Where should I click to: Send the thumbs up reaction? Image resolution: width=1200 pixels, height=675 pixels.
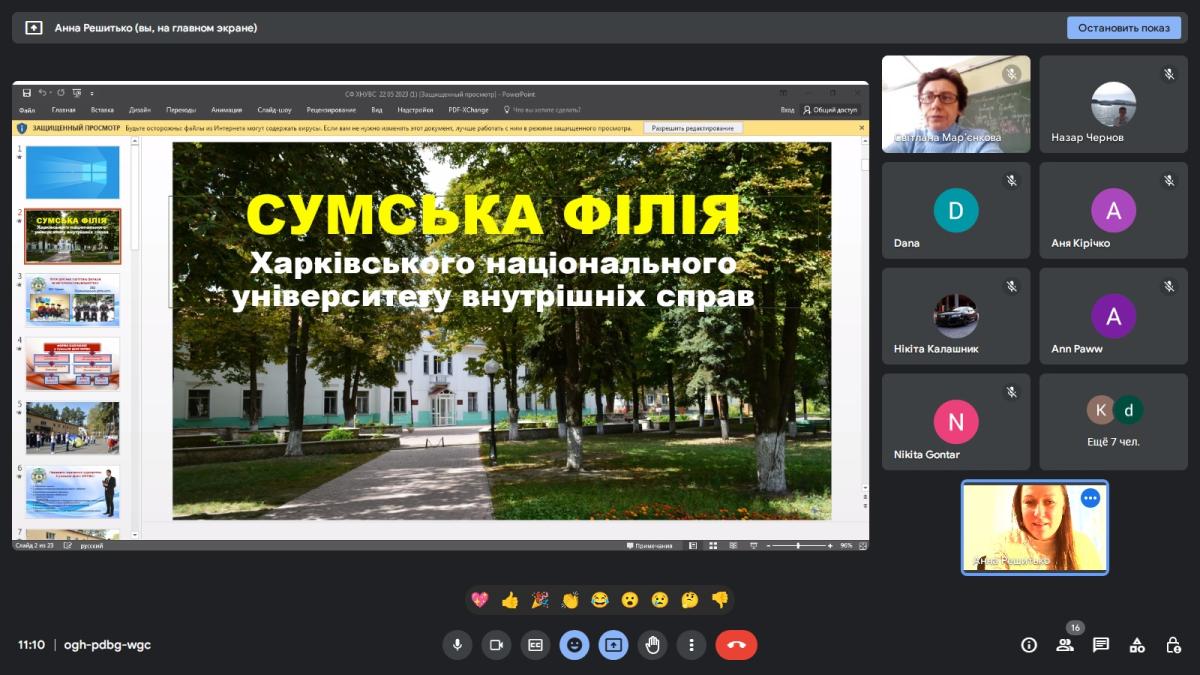click(x=510, y=600)
